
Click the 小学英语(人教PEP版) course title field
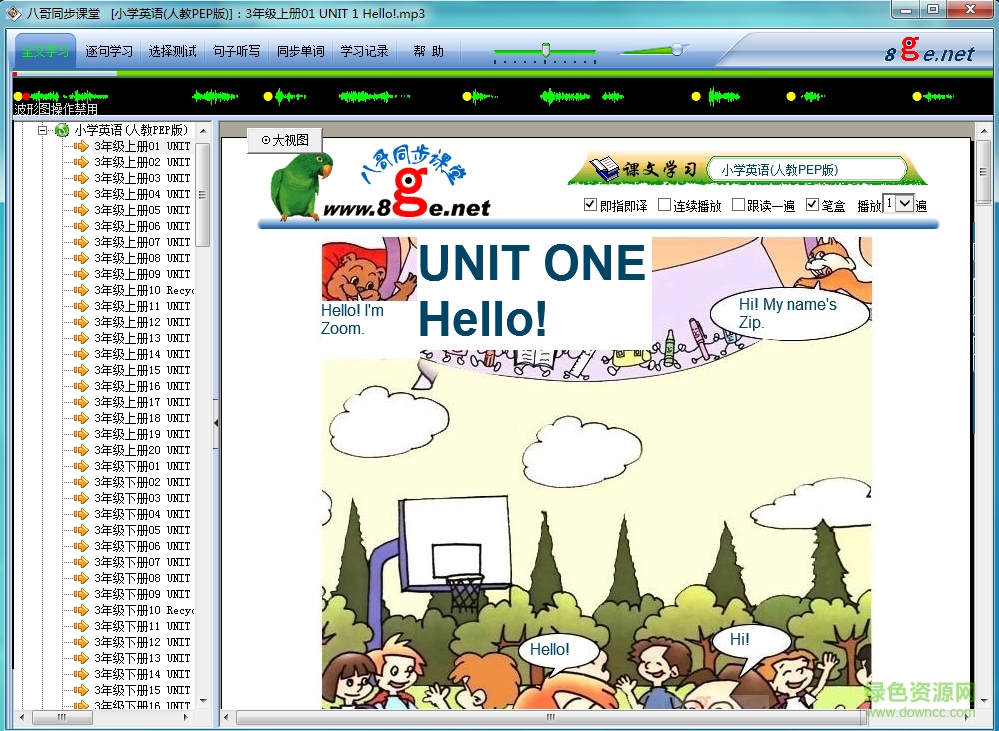pyautogui.click(x=807, y=170)
